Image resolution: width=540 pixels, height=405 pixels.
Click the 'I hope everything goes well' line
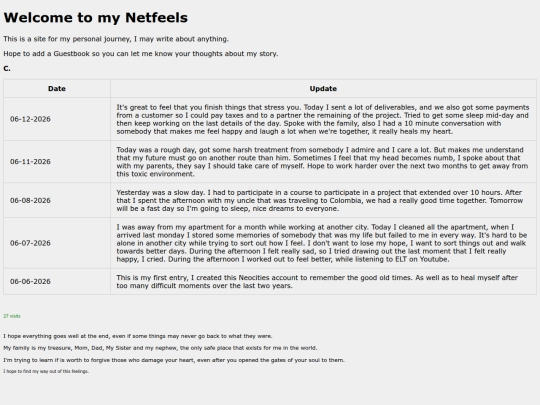point(138,336)
